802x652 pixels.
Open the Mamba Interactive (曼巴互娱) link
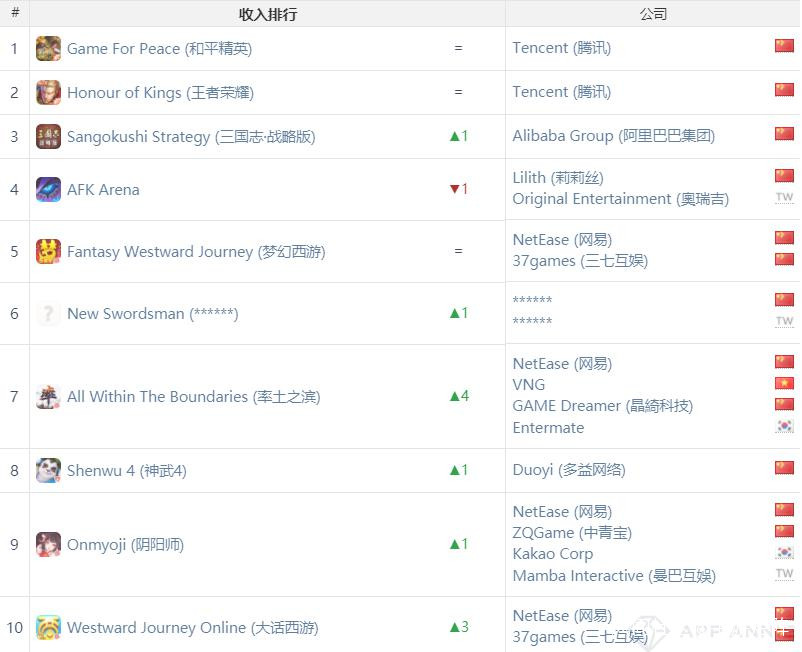pyautogui.click(x=614, y=576)
